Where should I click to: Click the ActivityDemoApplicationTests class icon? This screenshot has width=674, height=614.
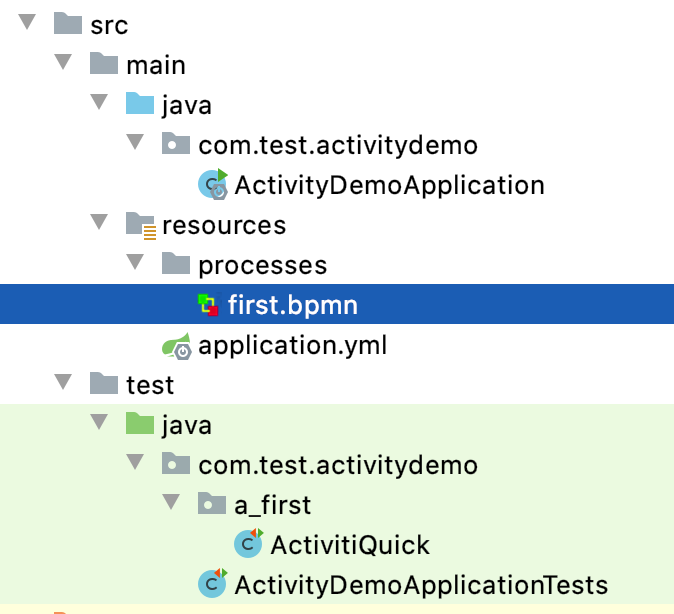212,584
